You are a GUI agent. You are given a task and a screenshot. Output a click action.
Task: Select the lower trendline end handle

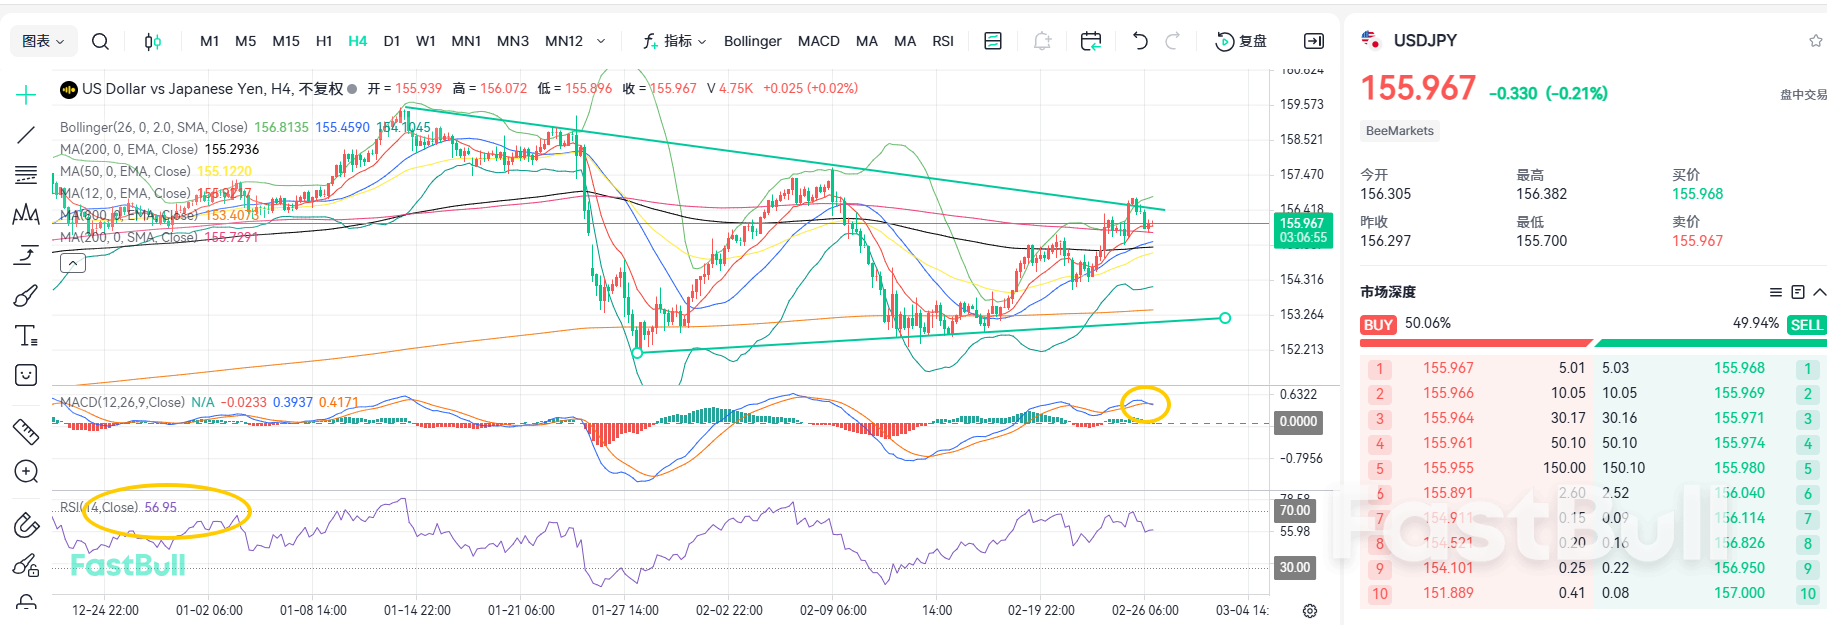1225,318
